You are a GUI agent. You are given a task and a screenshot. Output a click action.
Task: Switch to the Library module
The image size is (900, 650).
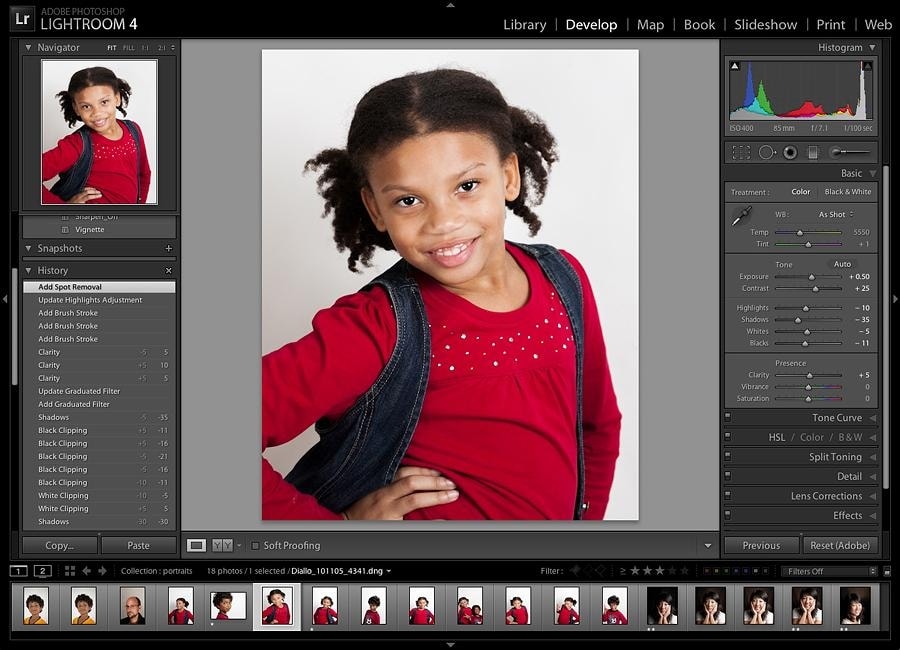(x=524, y=24)
